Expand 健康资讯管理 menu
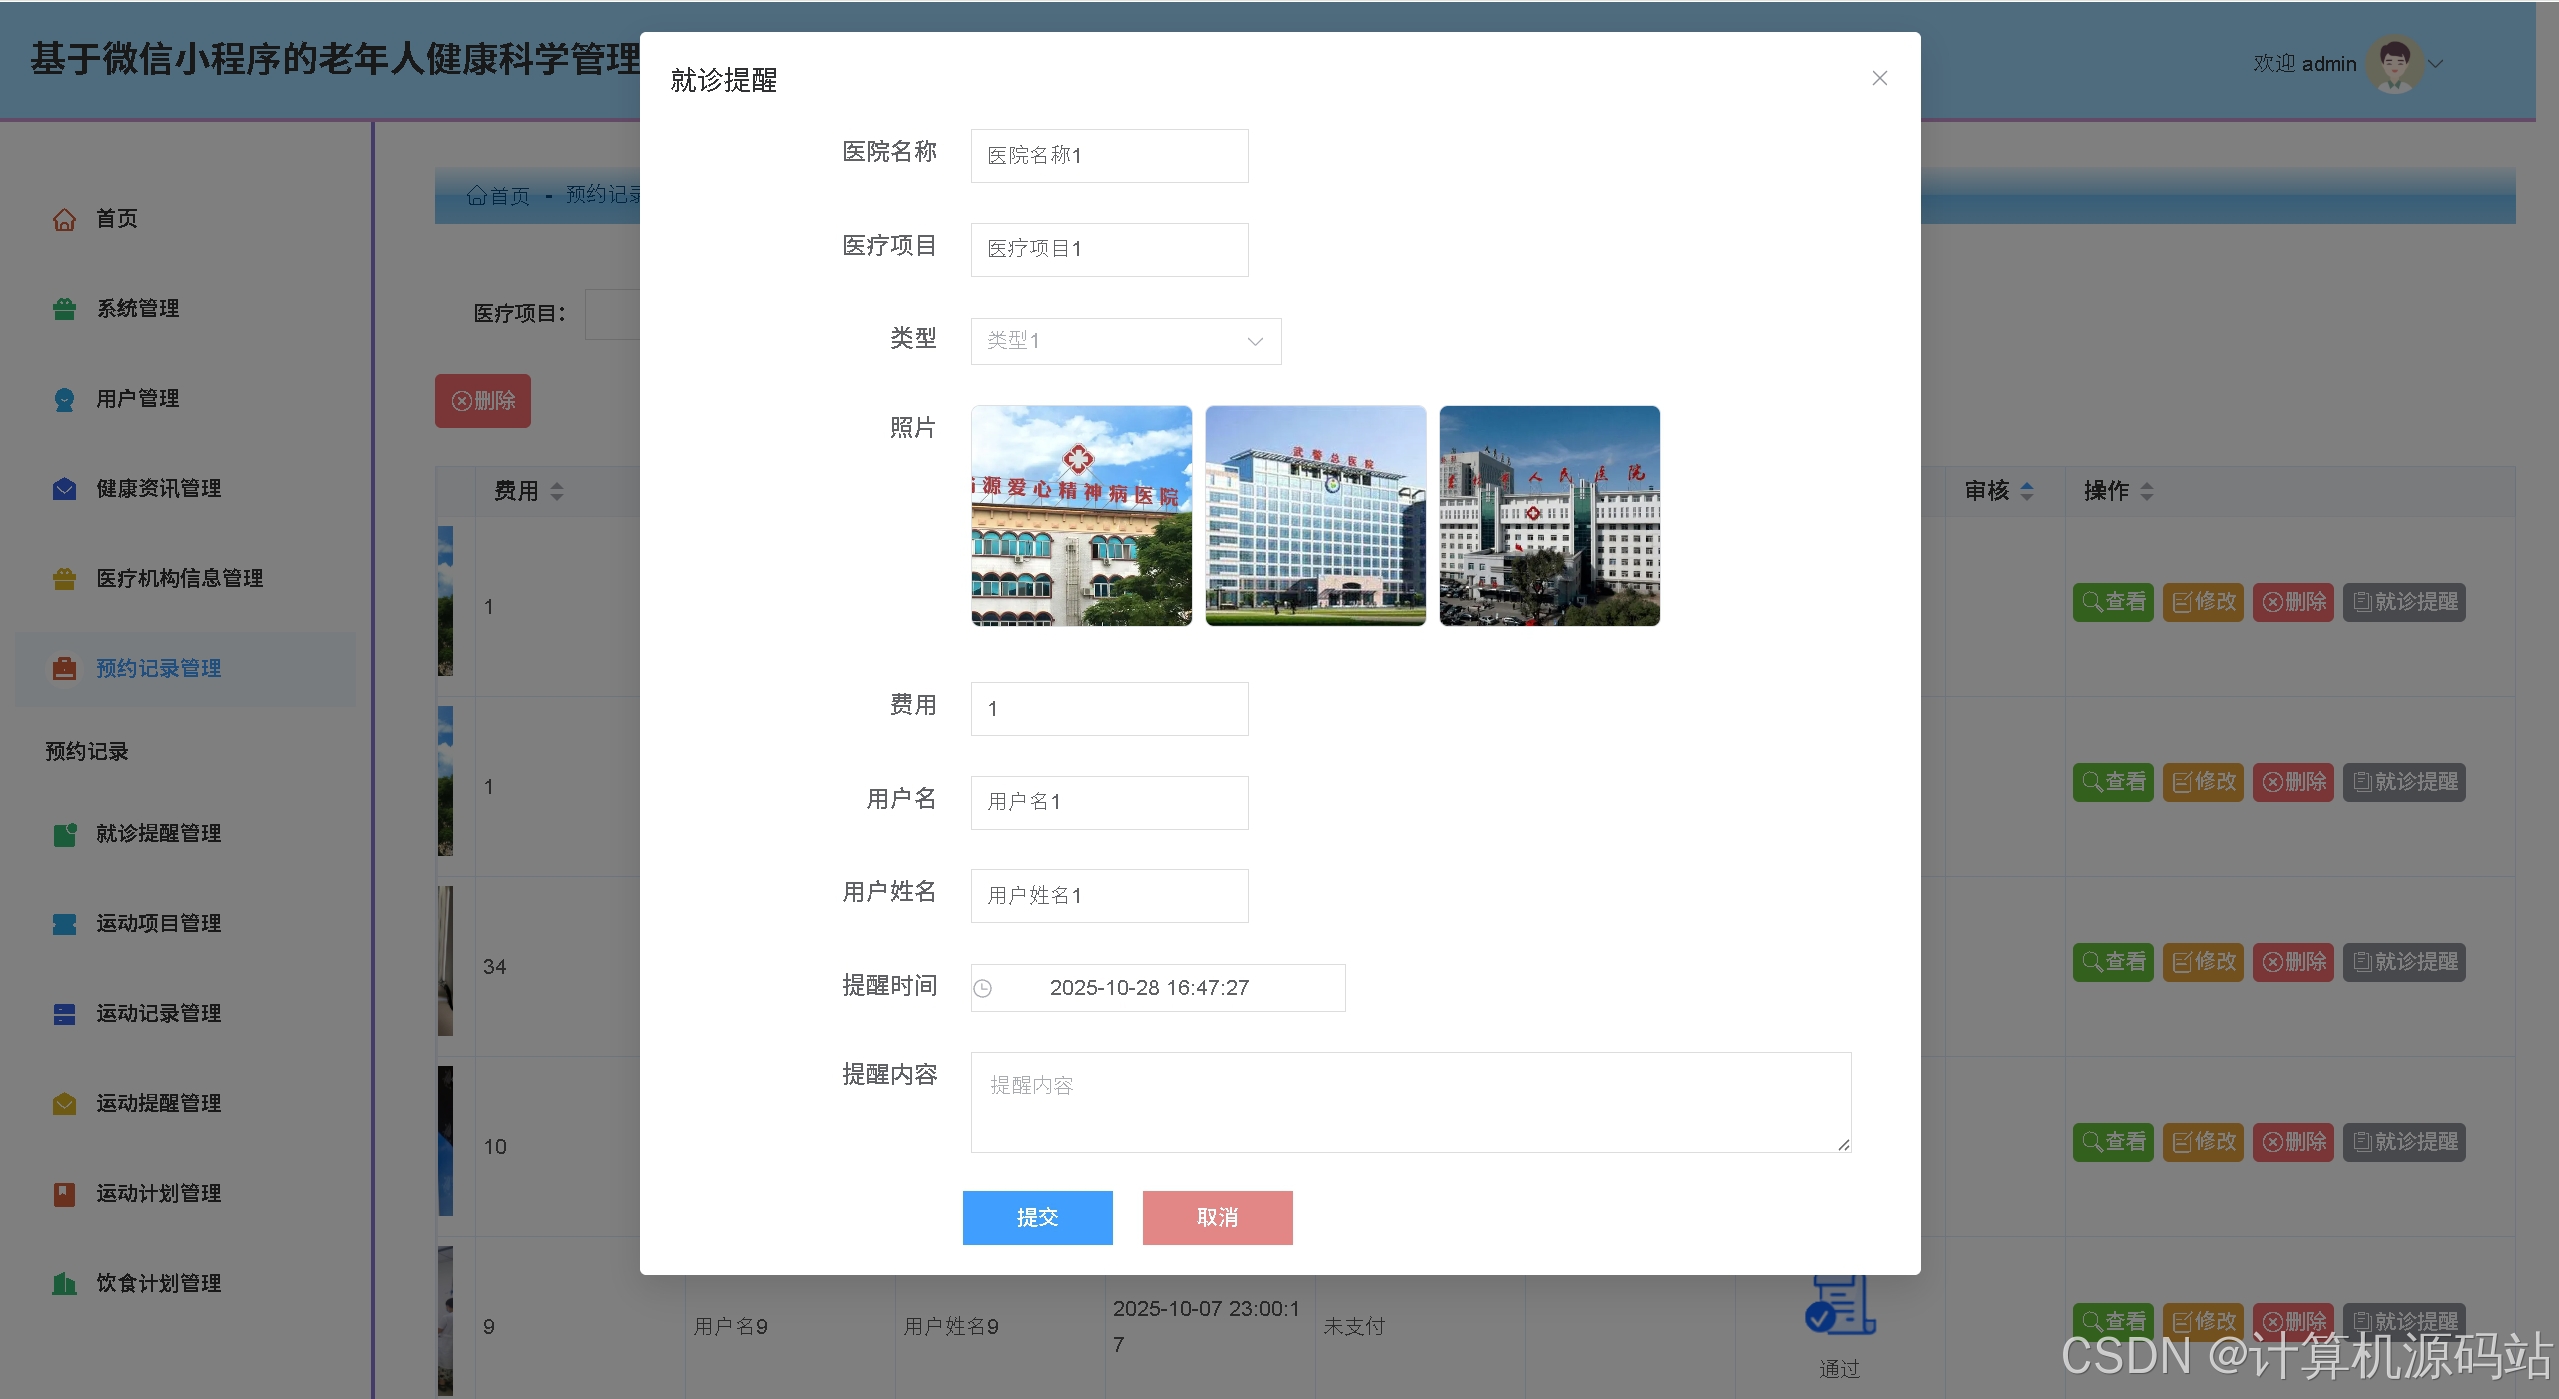The height and width of the screenshot is (1399, 2559). pyautogui.click(x=158, y=489)
